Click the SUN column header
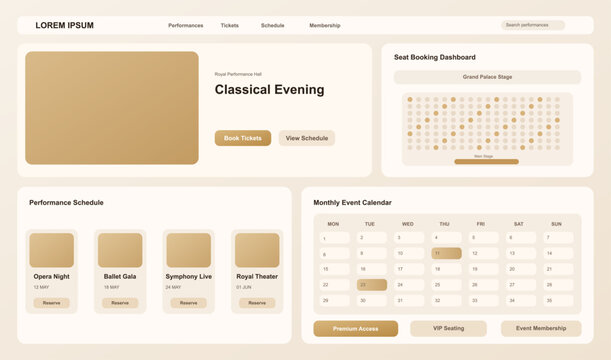 click(556, 224)
